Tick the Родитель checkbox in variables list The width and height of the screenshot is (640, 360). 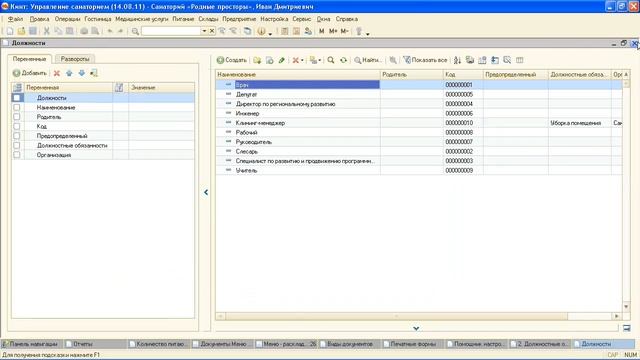pyautogui.click(x=17, y=117)
